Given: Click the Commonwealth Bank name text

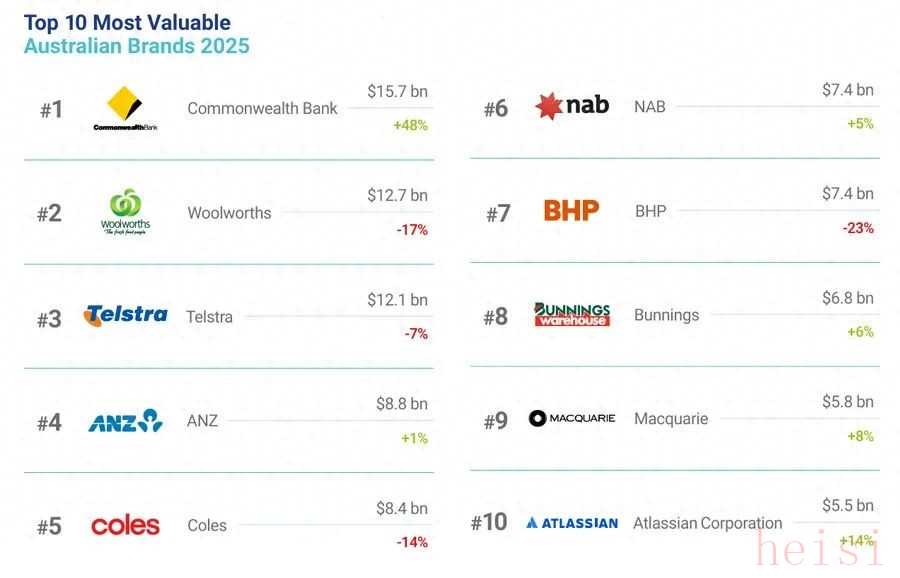Looking at the screenshot, I should (x=262, y=108).
